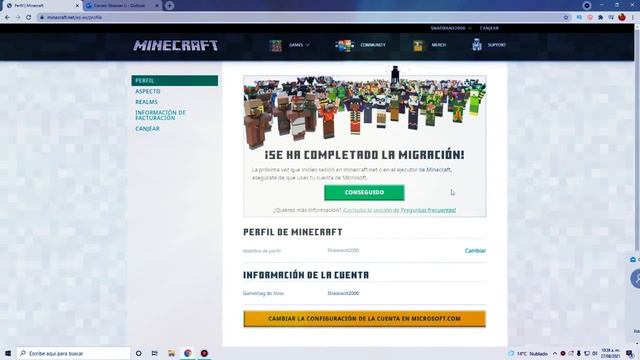Select Perfil in the sidebar
This screenshot has height=360, width=640.
175,80
